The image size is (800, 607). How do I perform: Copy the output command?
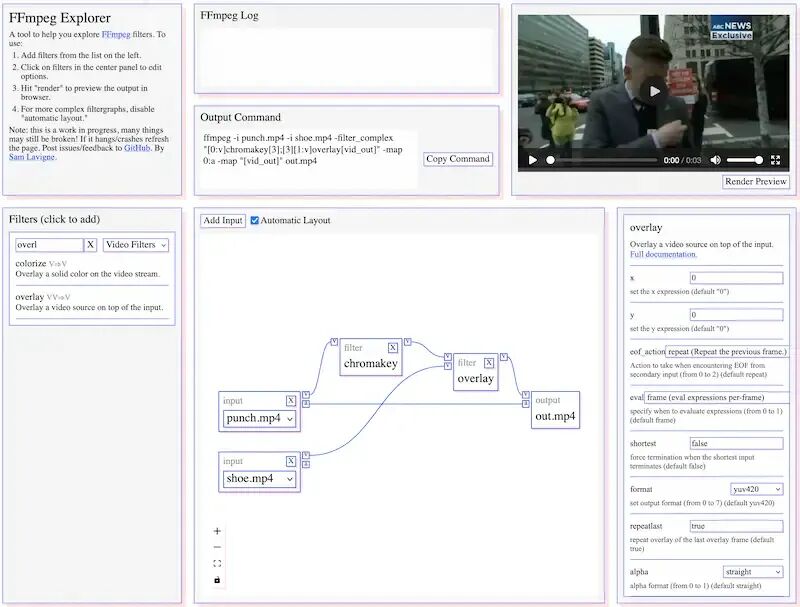coord(458,159)
